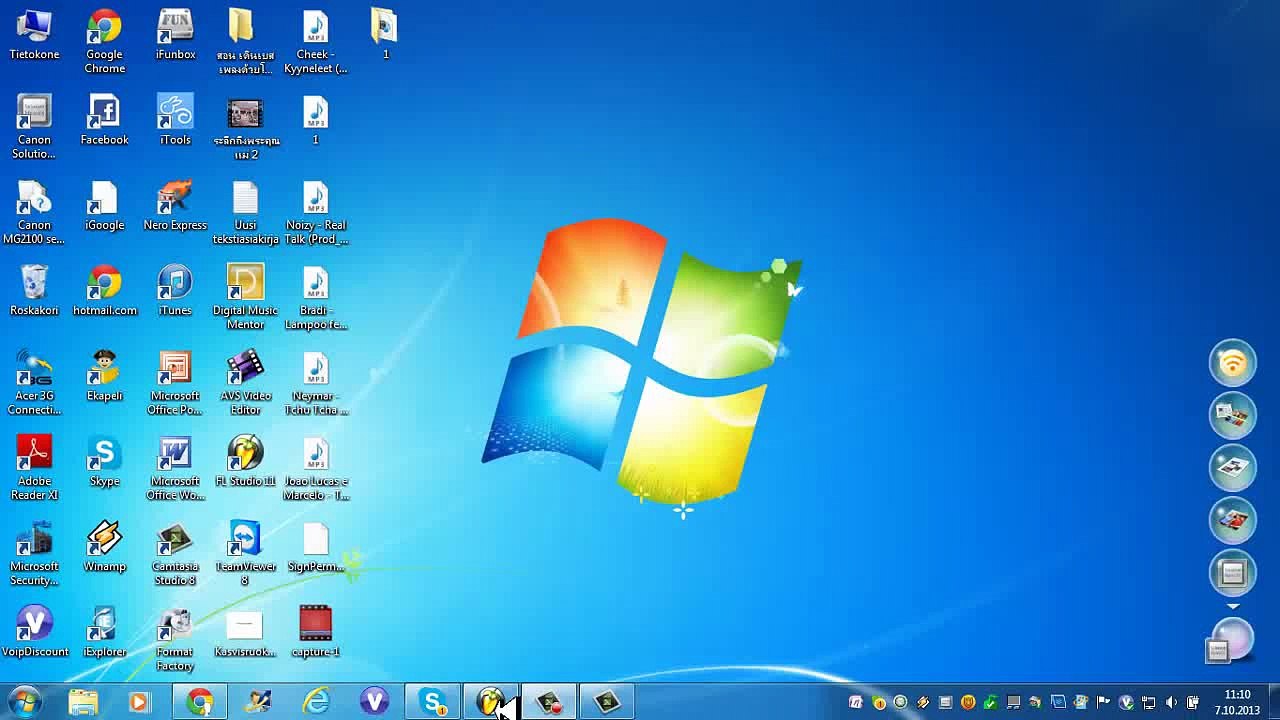This screenshot has height=720, width=1280.
Task: Select the Roskakori recycle bin
Action: point(34,290)
